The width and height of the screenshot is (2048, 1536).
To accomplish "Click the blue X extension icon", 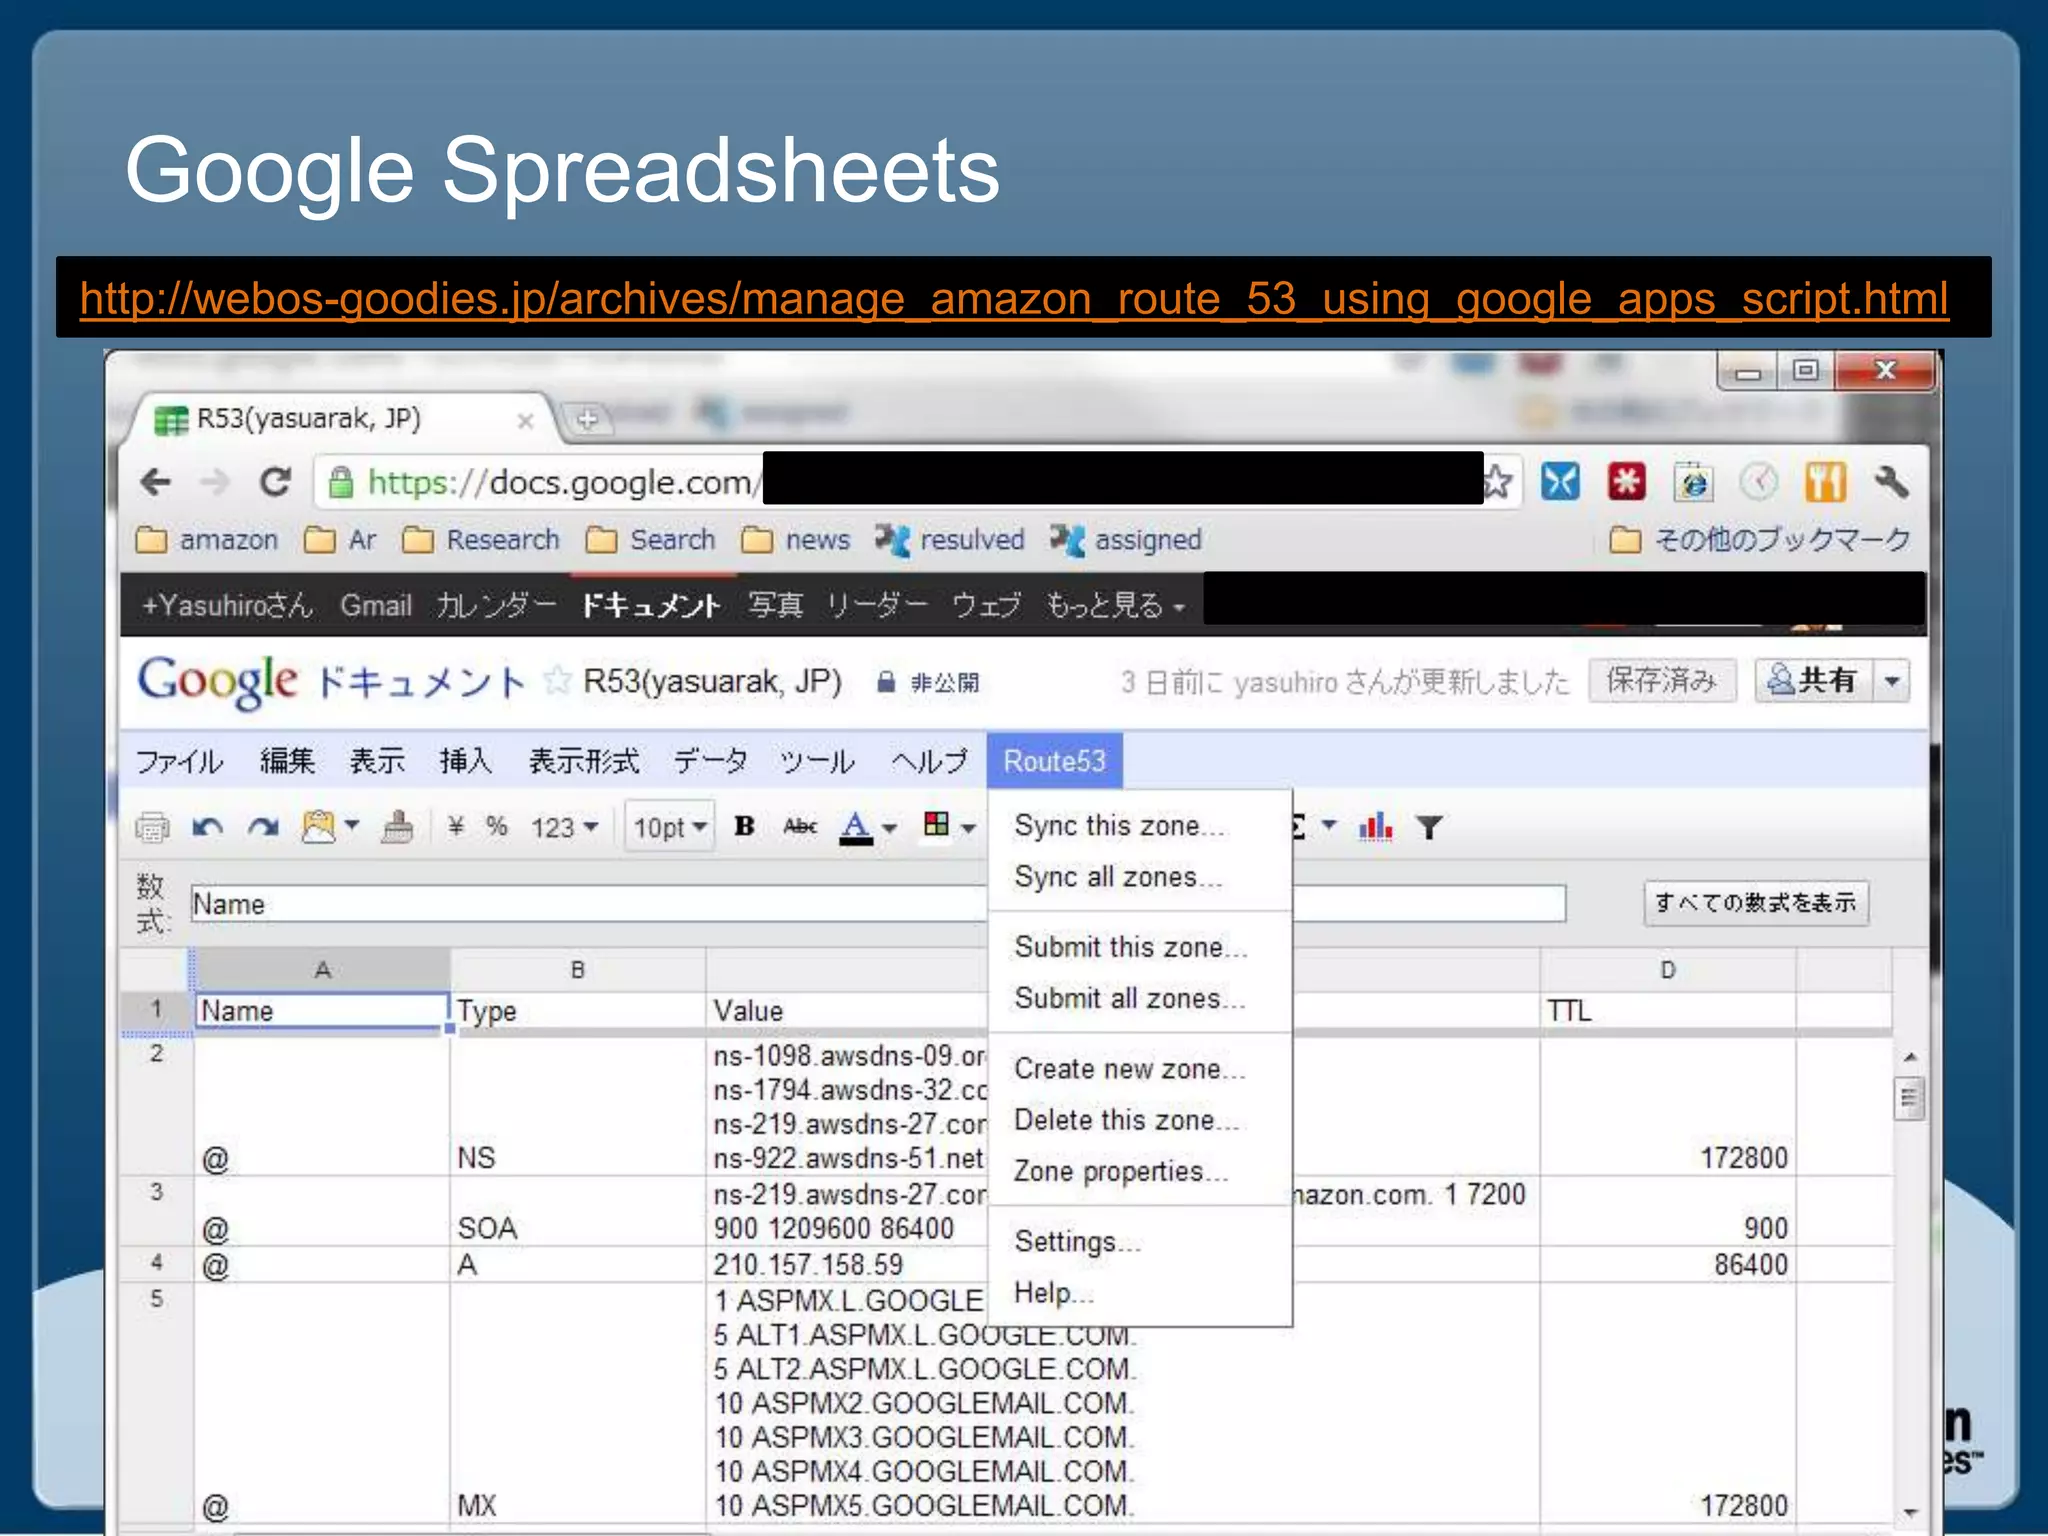I will [1560, 482].
